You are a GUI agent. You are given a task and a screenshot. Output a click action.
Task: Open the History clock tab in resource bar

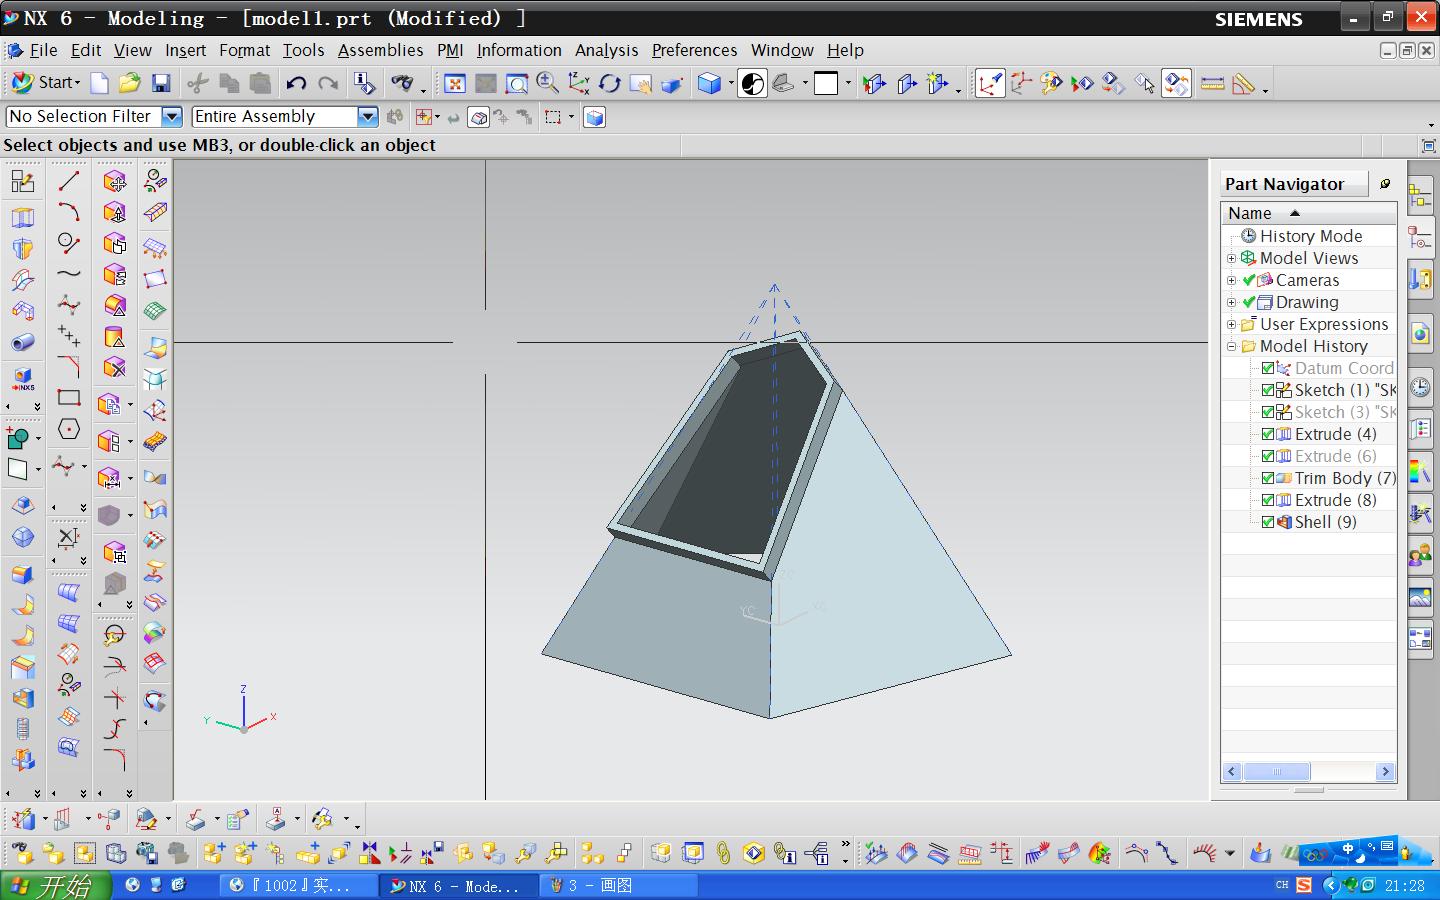pos(1420,388)
